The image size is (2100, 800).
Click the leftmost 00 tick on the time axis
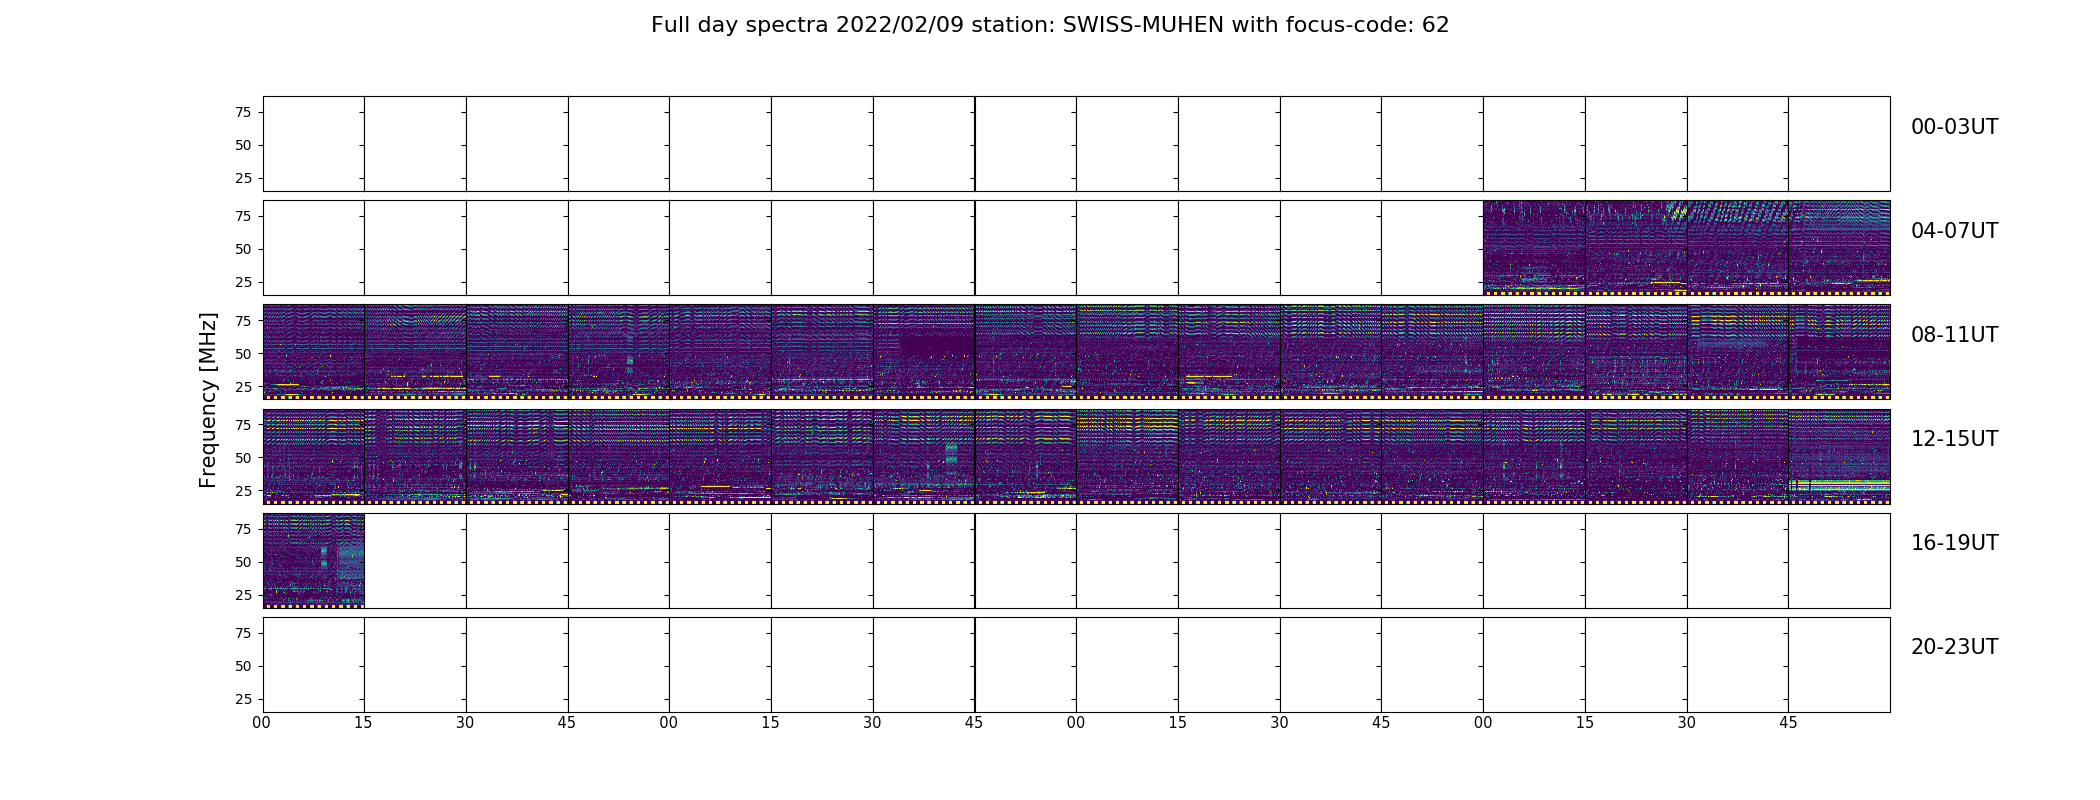click(x=262, y=722)
